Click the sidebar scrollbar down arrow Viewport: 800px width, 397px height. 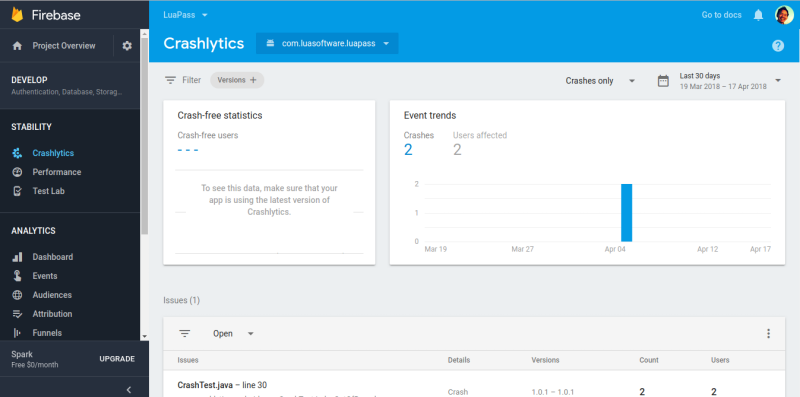[x=144, y=336]
